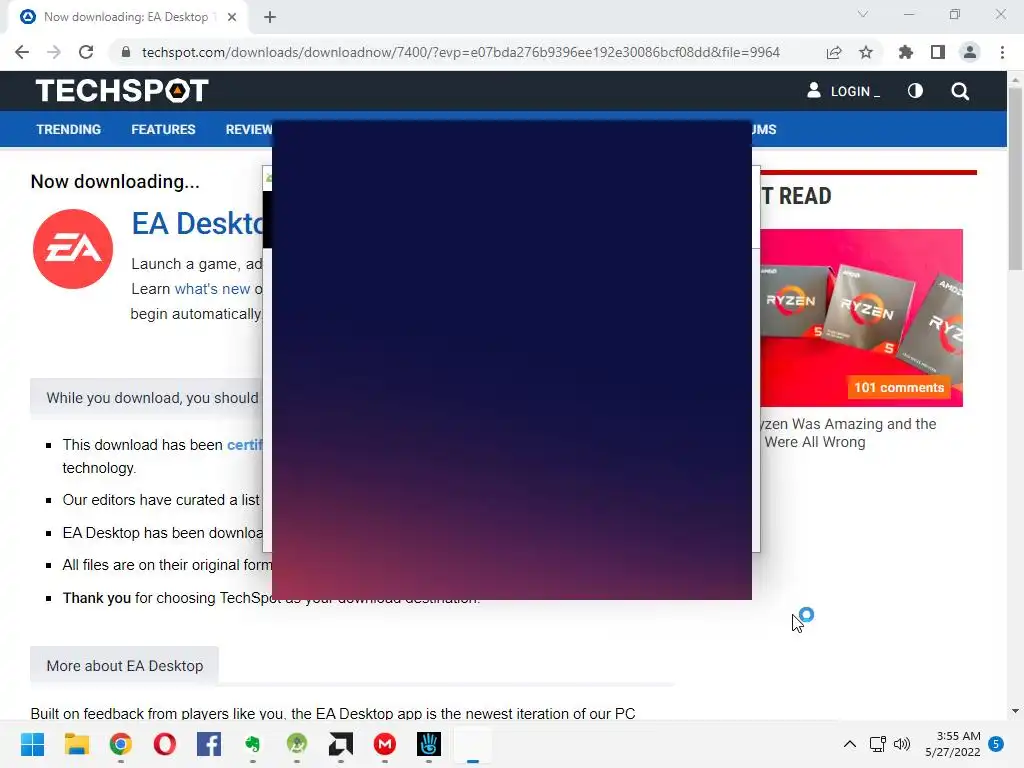Open volume tray icon
The height and width of the screenshot is (768, 1024).
[x=902, y=744]
